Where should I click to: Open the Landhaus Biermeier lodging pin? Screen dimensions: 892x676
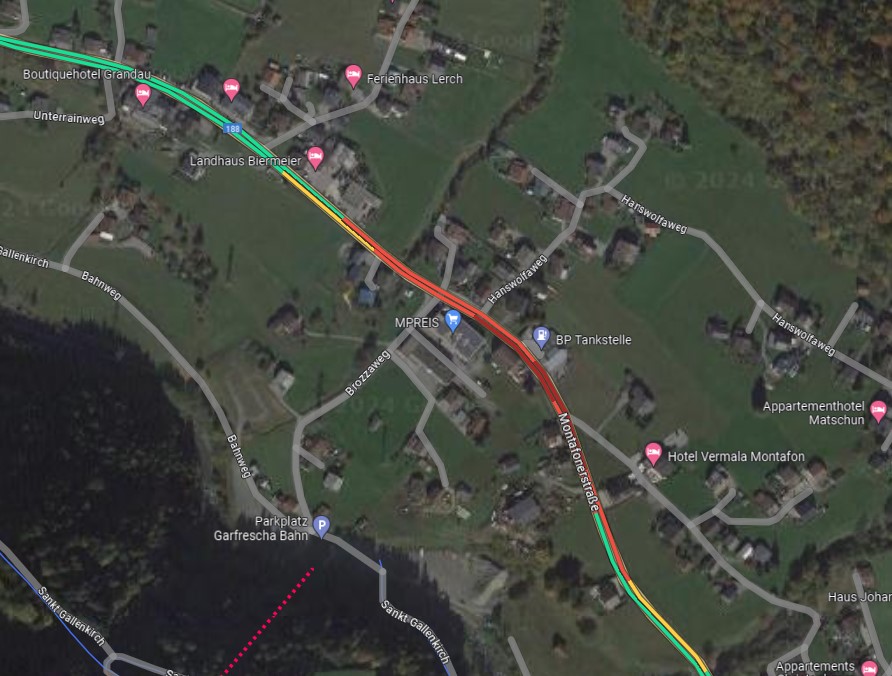(x=315, y=158)
